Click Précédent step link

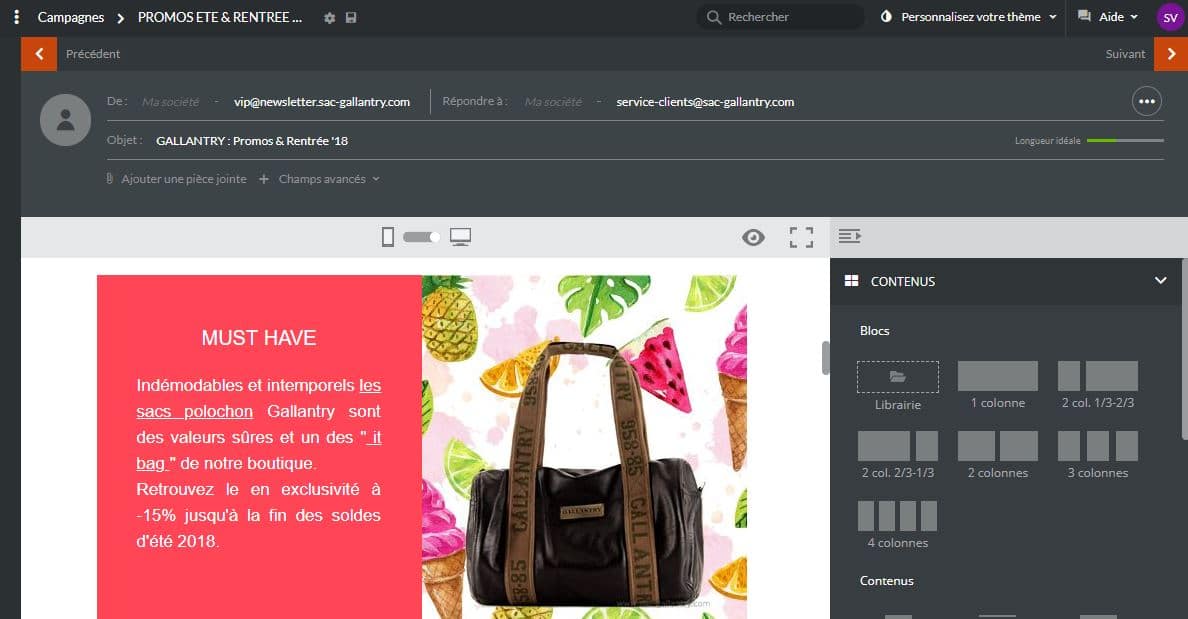[93, 54]
